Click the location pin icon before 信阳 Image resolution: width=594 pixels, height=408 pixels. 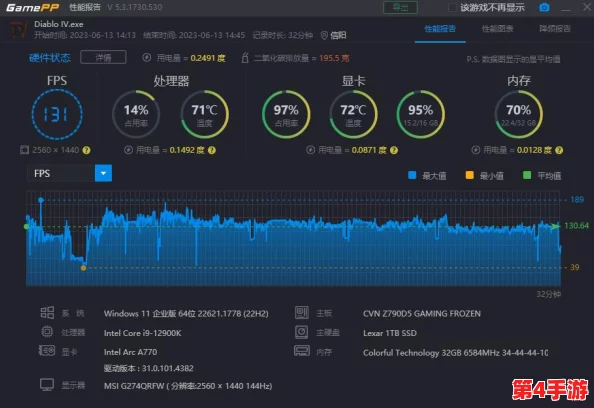[x=324, y=35]
